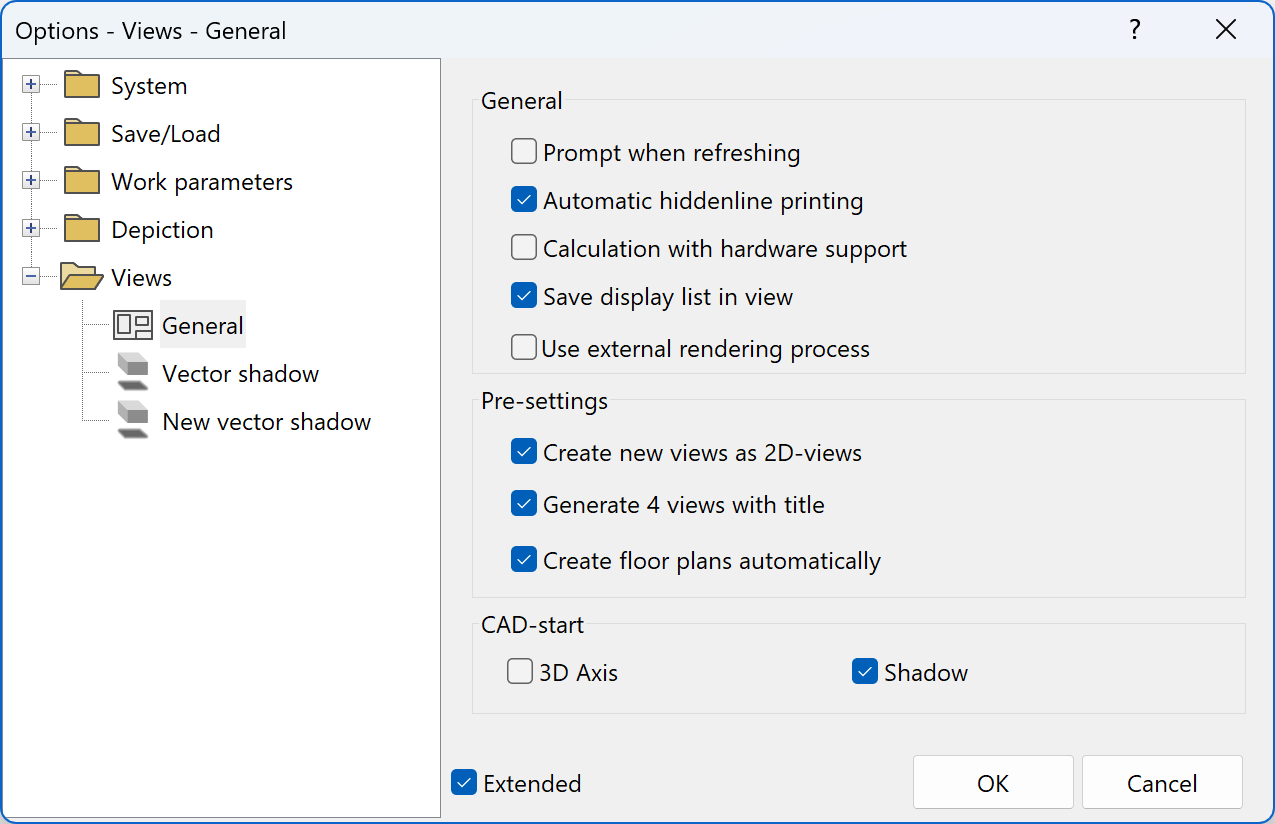
Task: Turn on the 3D Axis checkbox
Action: pyautogui.click(x=520, y=672)
